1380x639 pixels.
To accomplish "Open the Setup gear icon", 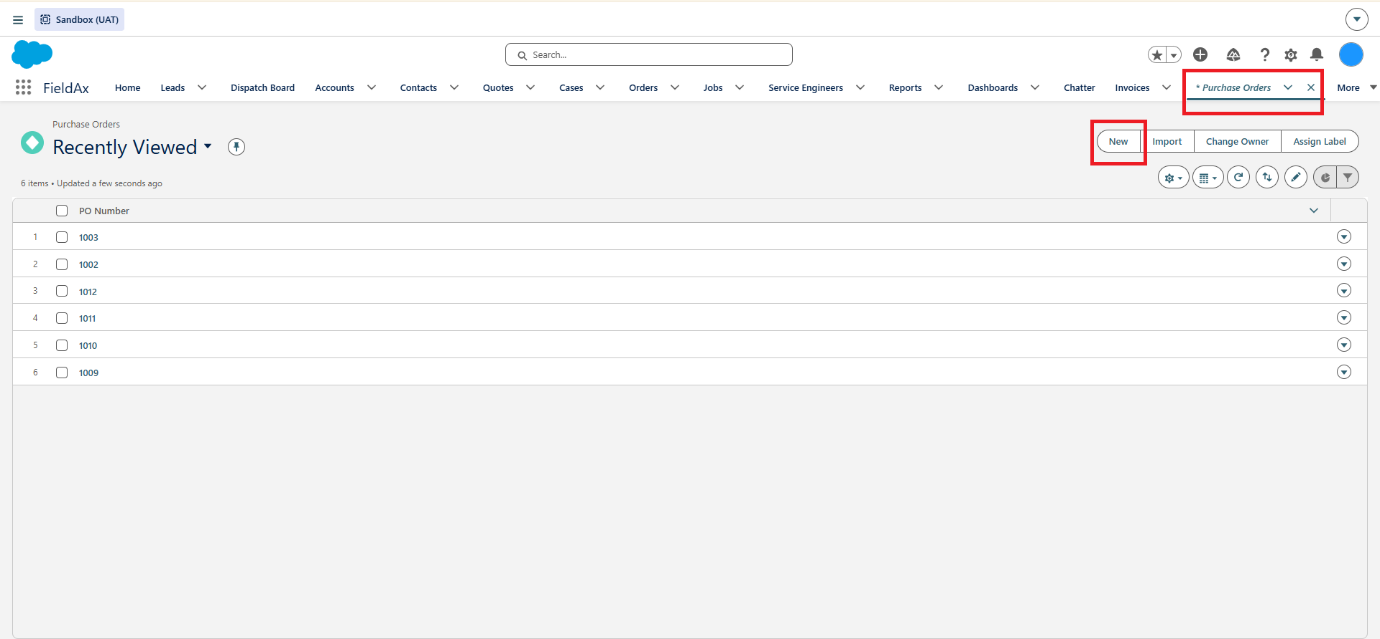I will [x=1291, y=55].
